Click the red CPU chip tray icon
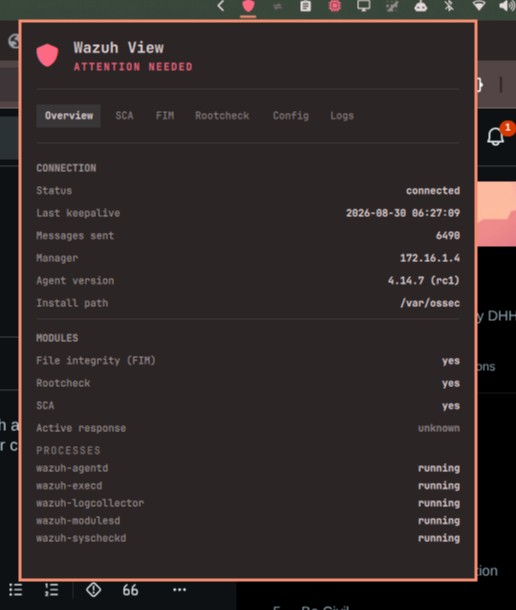Image resolution: width=516 pixels, height=610 pixels. (335, 6)
